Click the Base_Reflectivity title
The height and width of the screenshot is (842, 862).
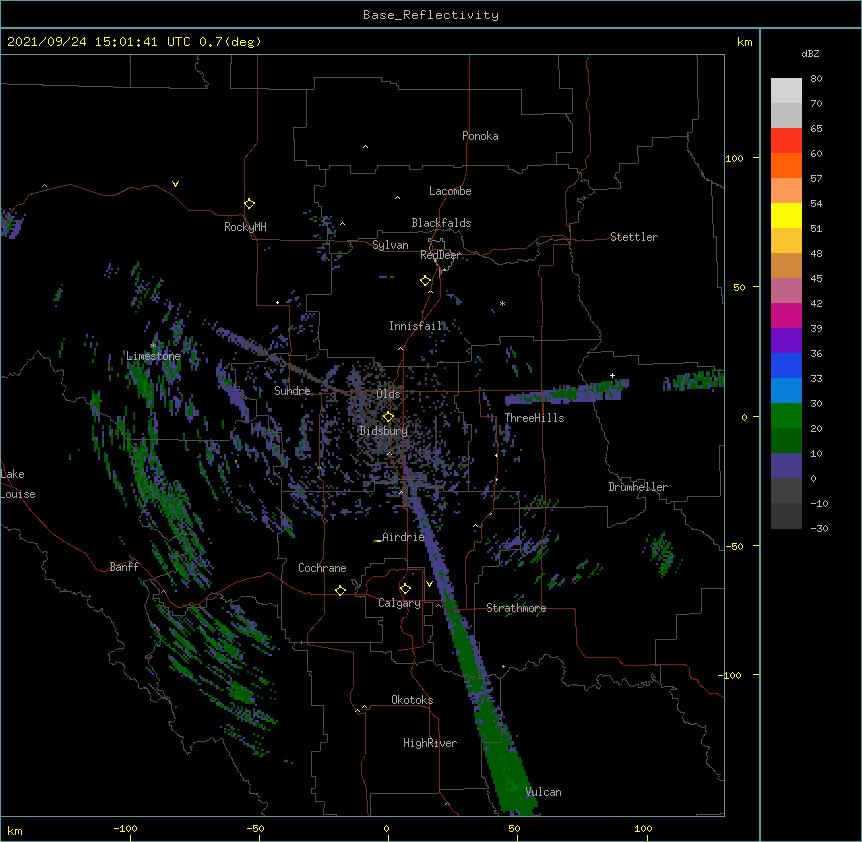pyautogui.click(x=431, y=15)
